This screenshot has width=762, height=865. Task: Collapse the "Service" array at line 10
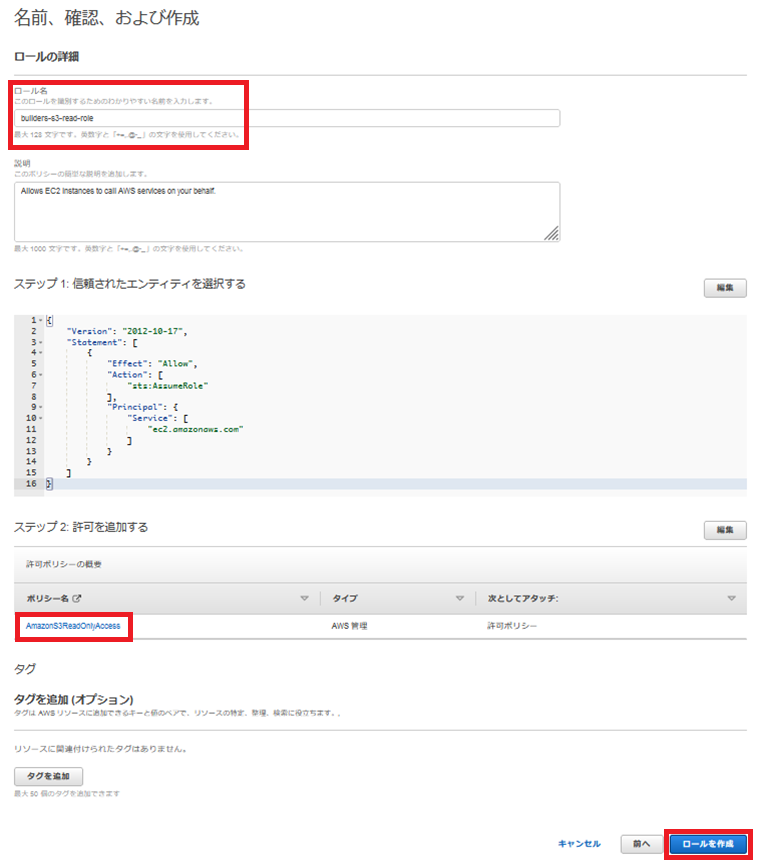click(x=40, y=418)
